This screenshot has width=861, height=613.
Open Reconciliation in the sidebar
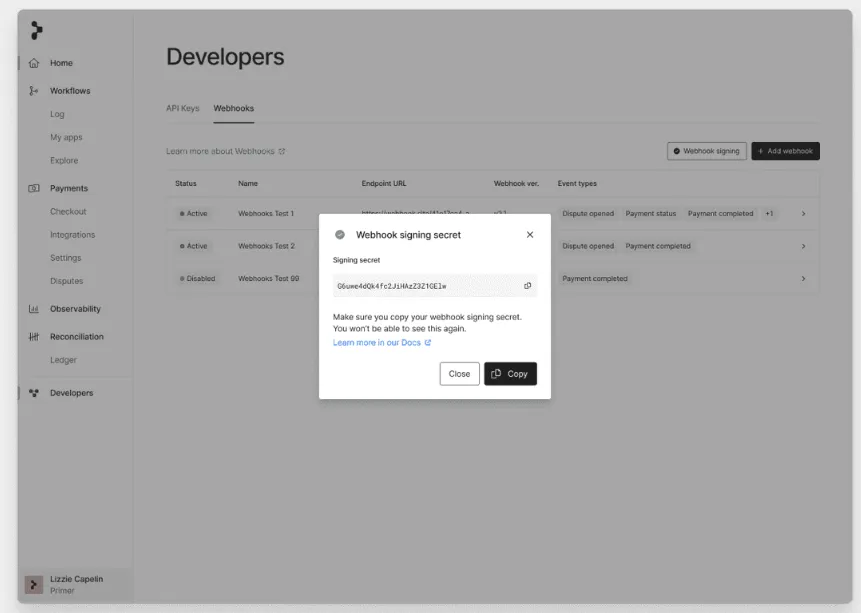(x=77, y=337)
